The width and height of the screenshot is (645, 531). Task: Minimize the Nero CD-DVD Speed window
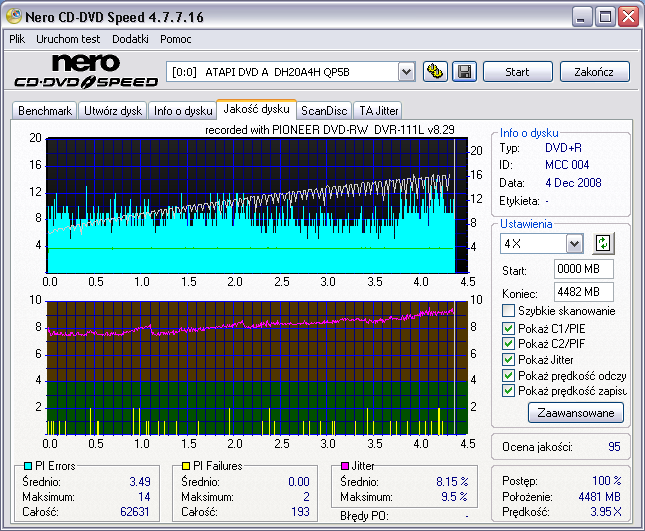(x=581, y=17)
